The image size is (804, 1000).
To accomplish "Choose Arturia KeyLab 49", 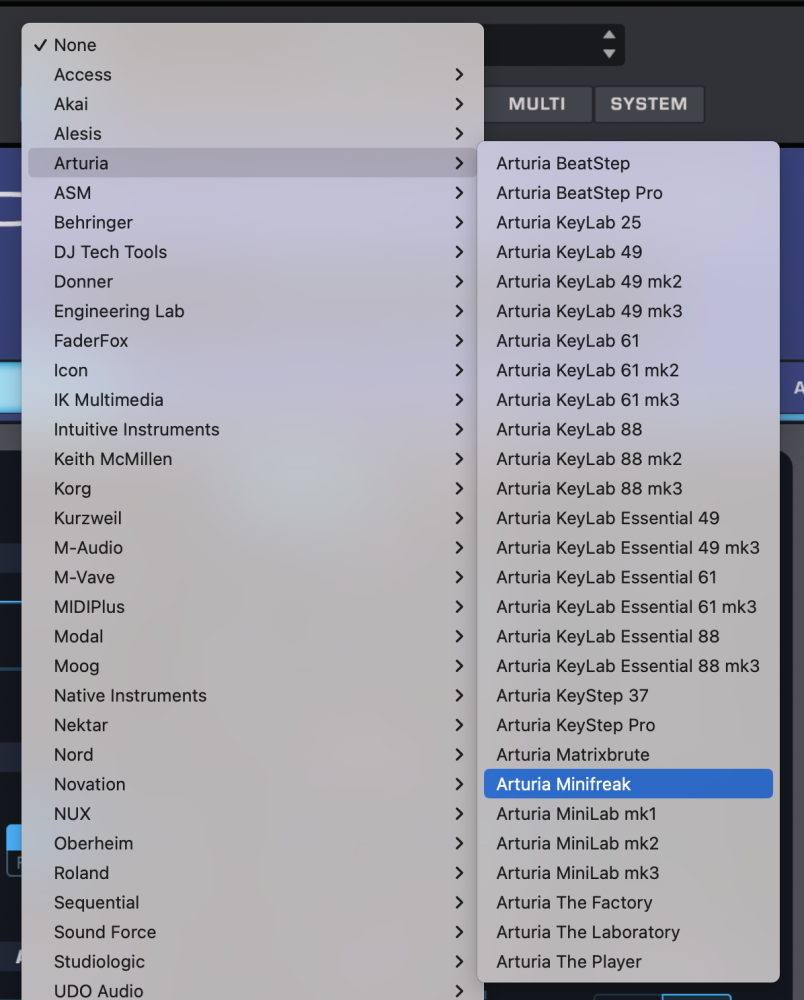I will pos(628,252).
